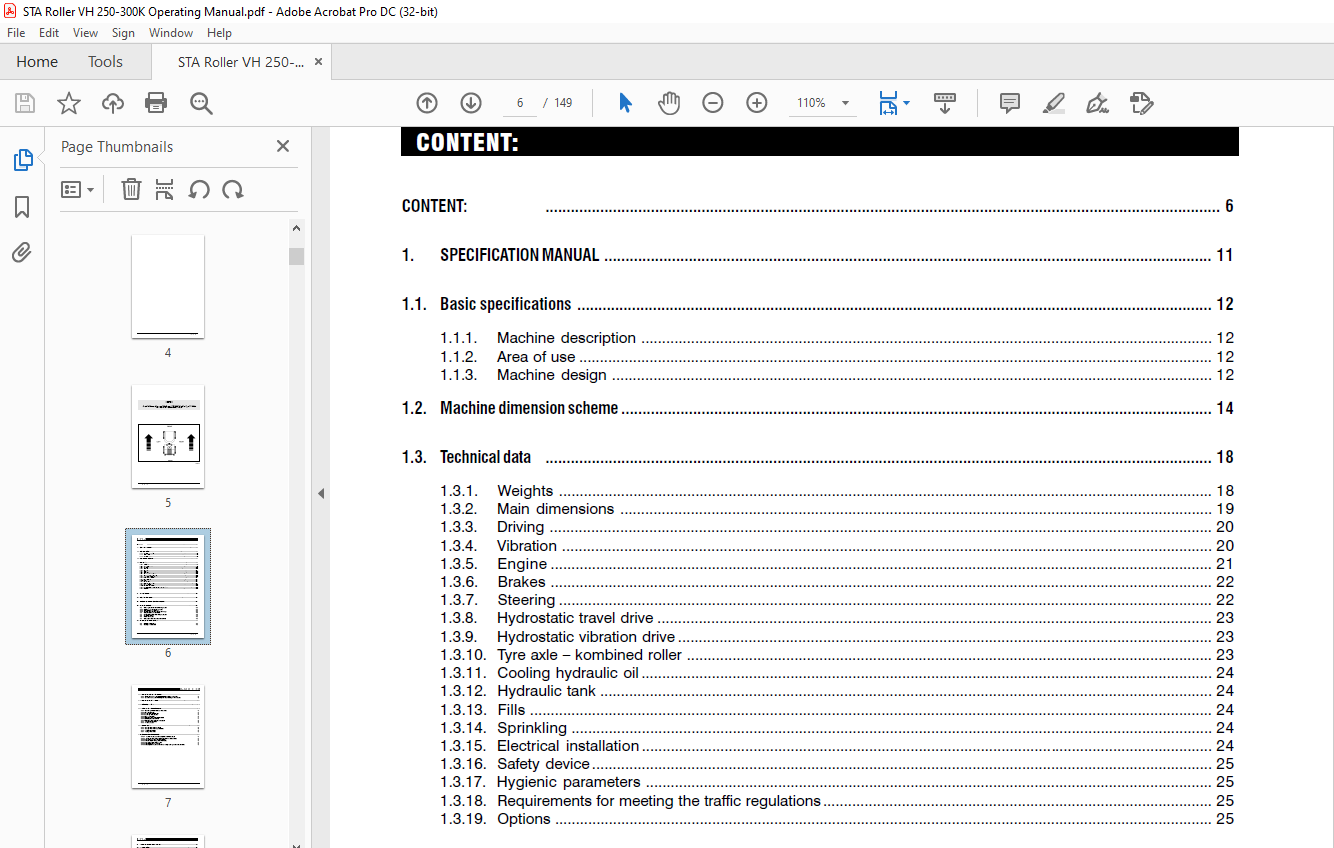1334x848 pixels.
Task: Select the STA Roller VH 250 tab
Action: pos(241,62)
